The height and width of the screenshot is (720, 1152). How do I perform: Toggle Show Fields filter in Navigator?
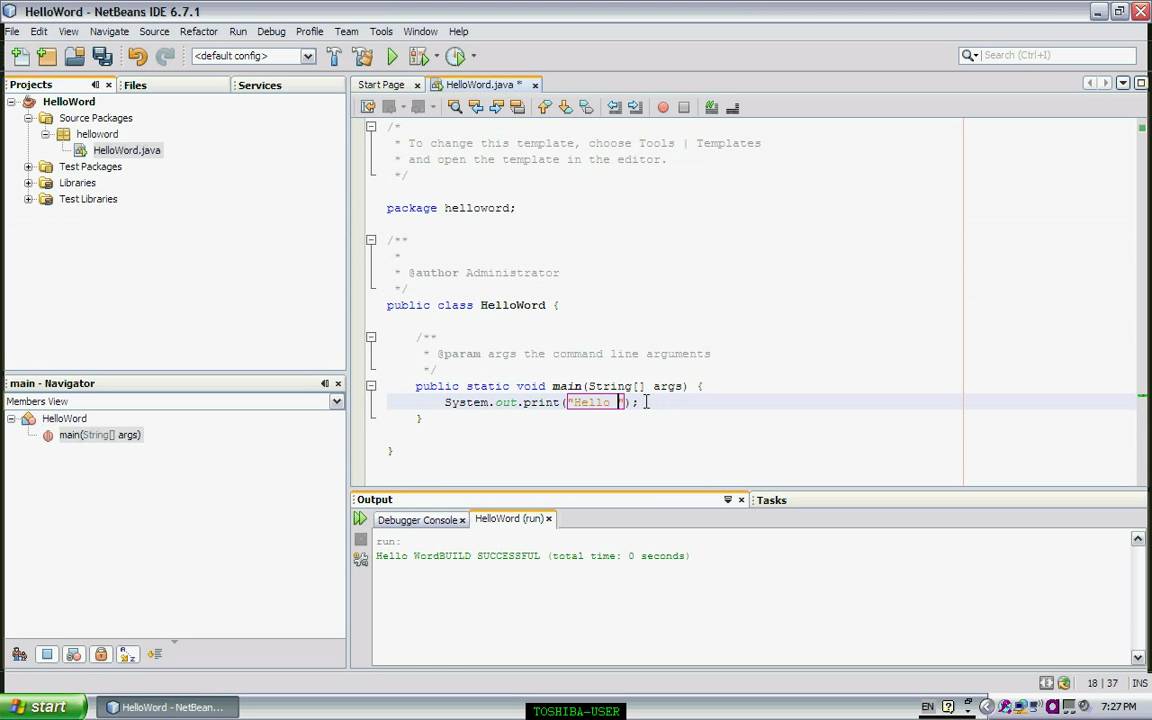(46, 654)
